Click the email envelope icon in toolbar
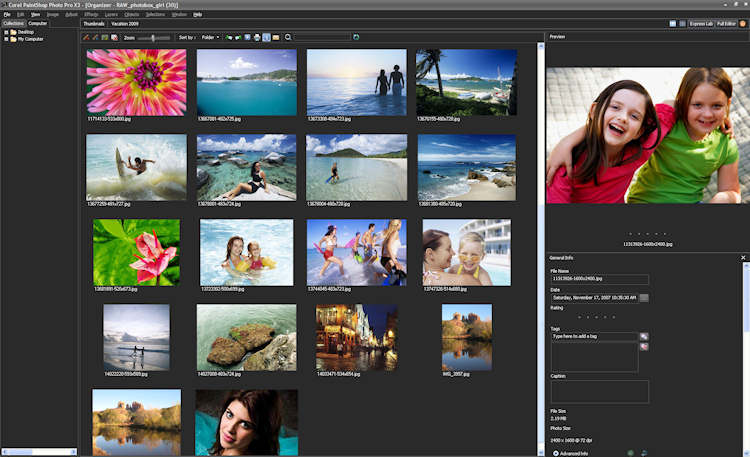 [275, 37]
